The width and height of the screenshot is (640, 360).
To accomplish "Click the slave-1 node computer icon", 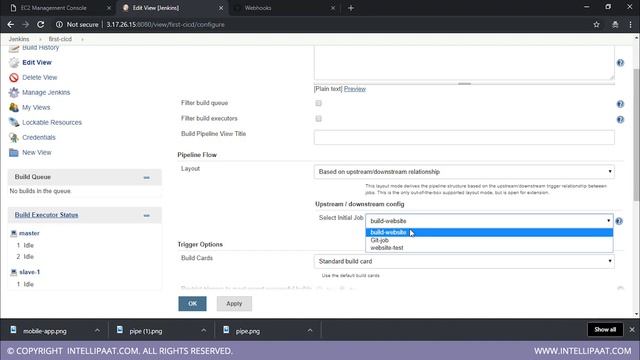I will coord(13,272).
